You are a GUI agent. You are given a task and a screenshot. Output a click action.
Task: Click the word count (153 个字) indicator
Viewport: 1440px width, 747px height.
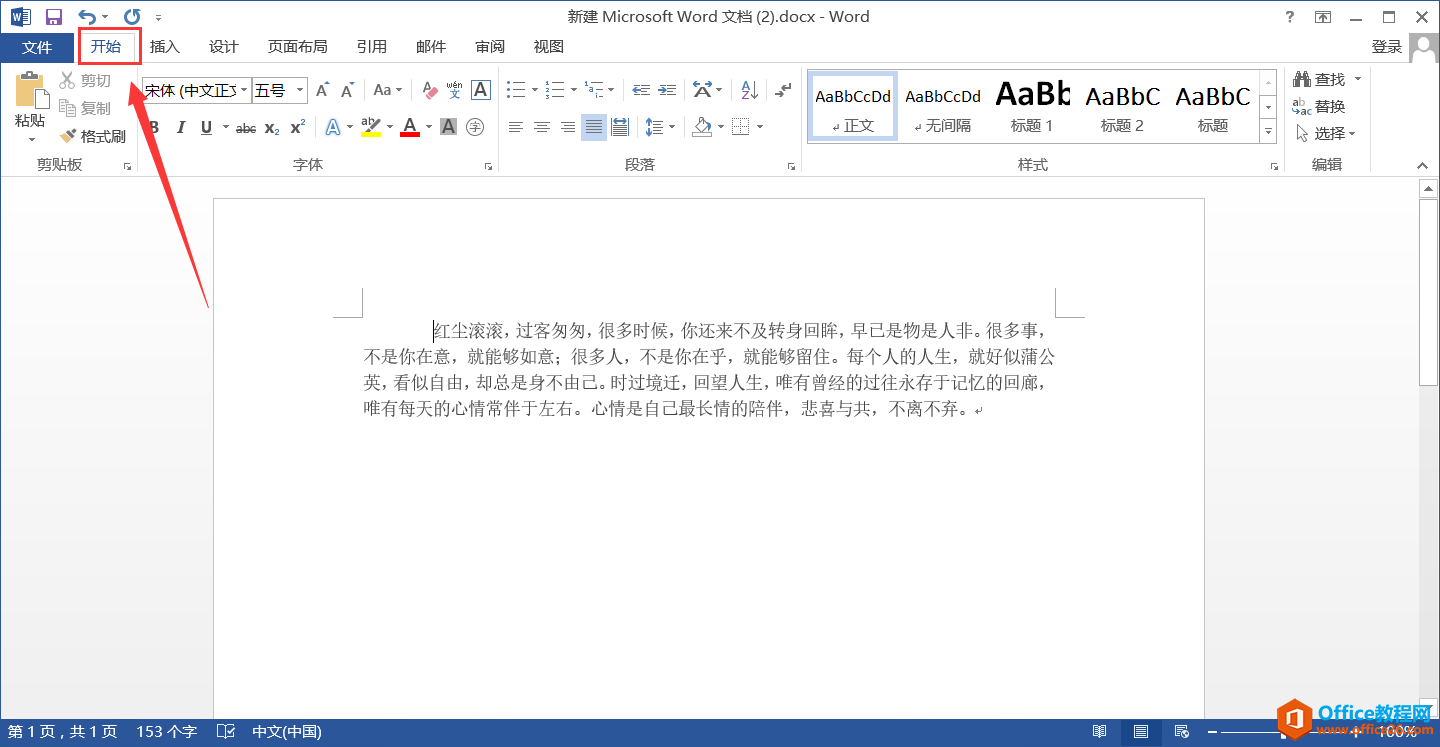[166, 731]
